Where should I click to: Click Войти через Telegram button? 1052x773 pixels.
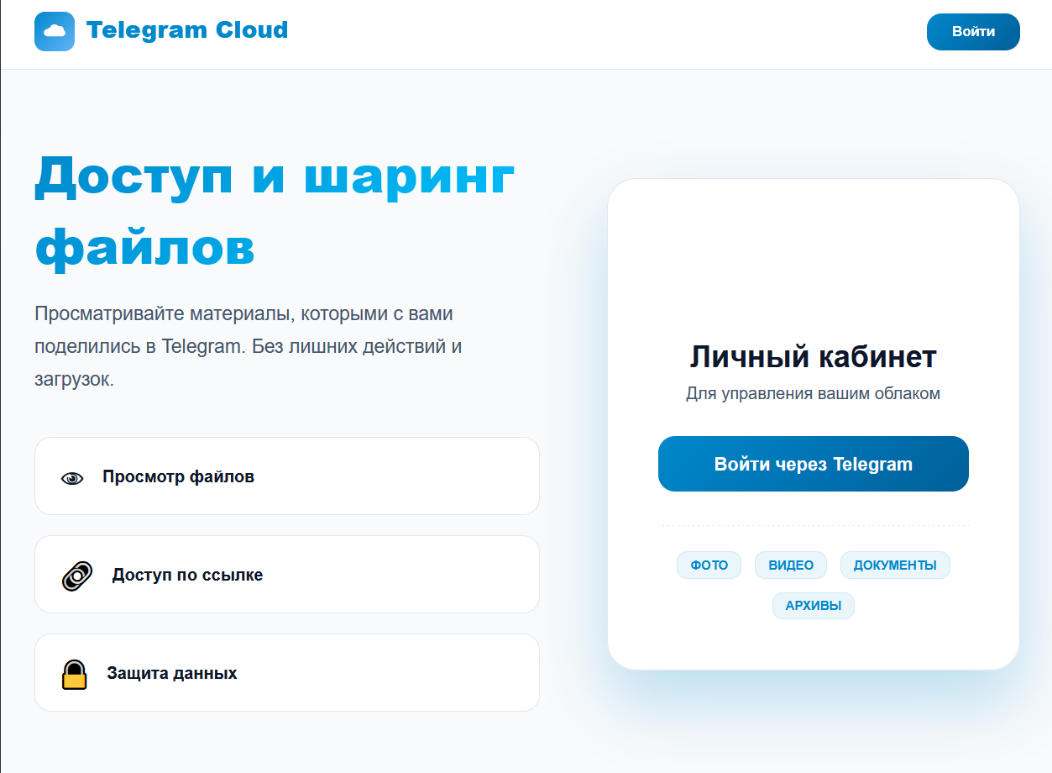click(813, 464)
